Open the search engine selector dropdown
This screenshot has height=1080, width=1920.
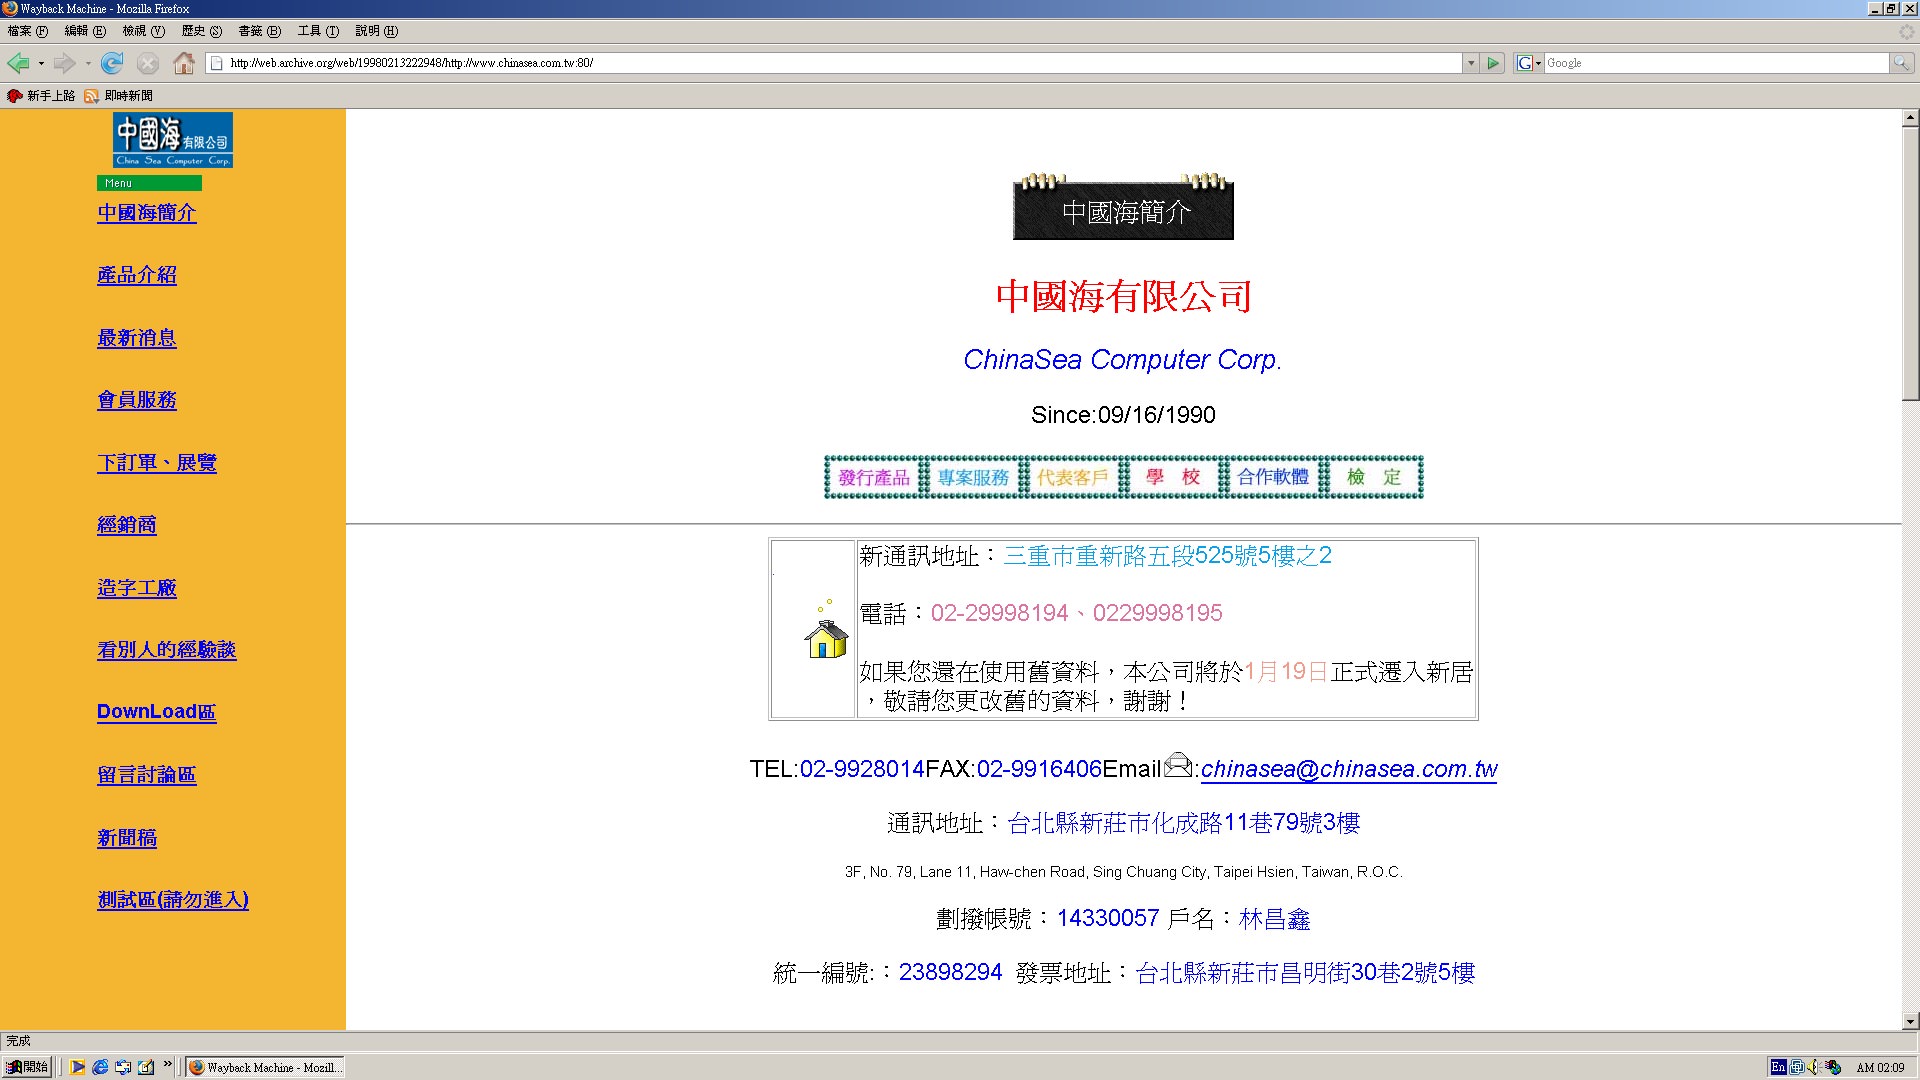point(1528,63)
